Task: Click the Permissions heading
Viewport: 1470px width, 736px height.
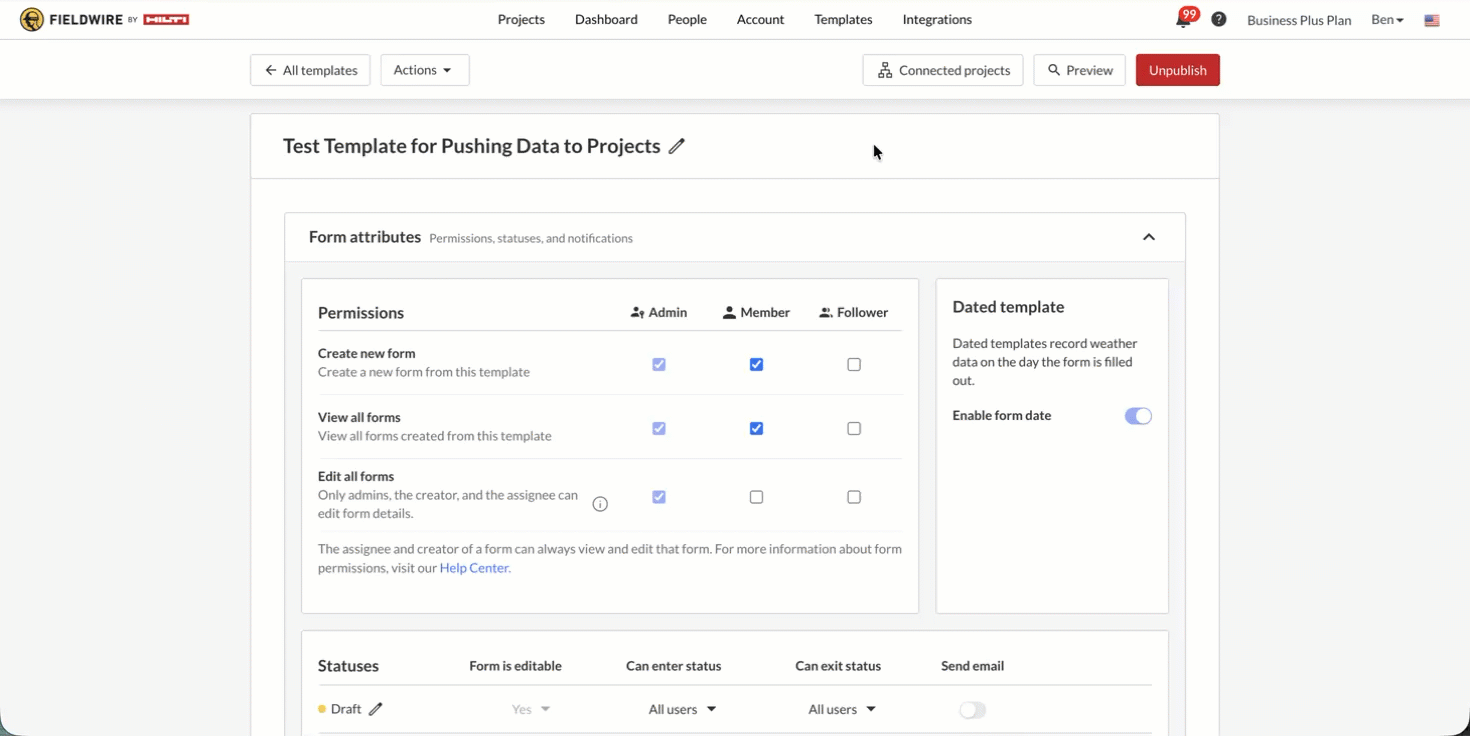Action: [361, 313]
